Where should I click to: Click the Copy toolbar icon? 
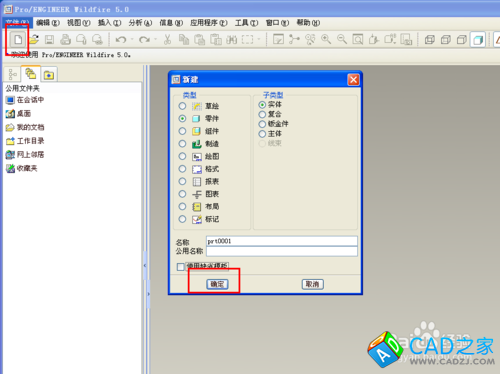184,40
